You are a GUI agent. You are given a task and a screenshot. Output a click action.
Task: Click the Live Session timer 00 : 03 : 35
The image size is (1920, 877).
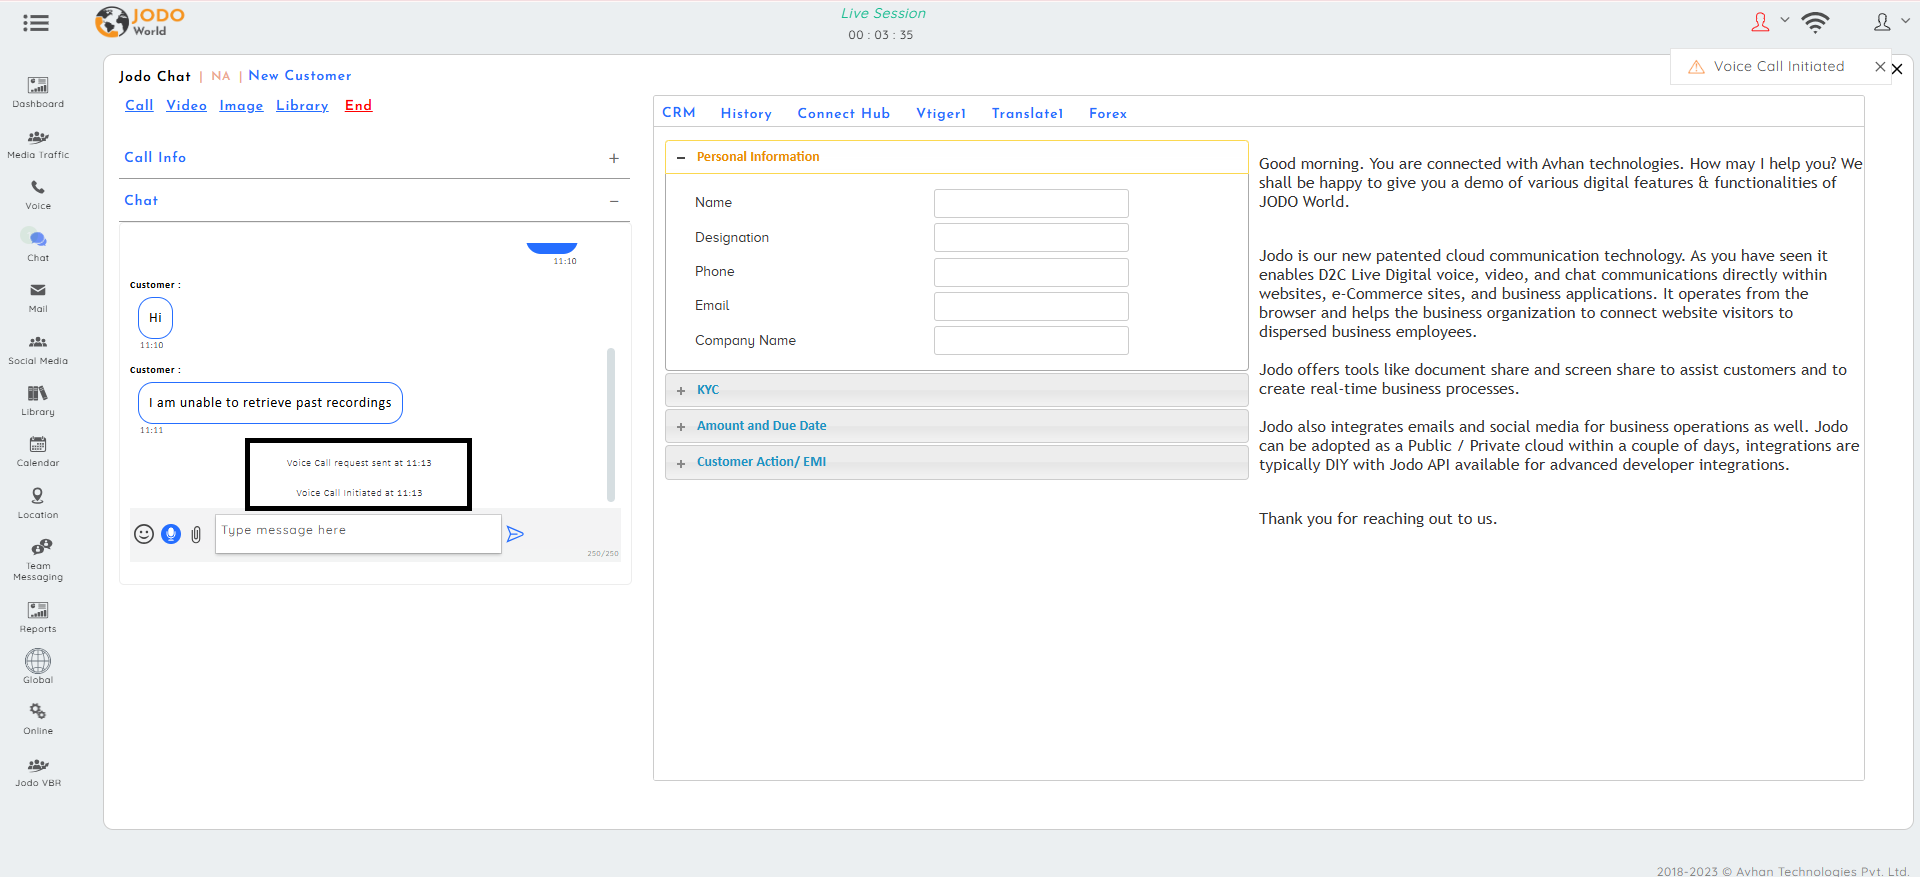881,35
